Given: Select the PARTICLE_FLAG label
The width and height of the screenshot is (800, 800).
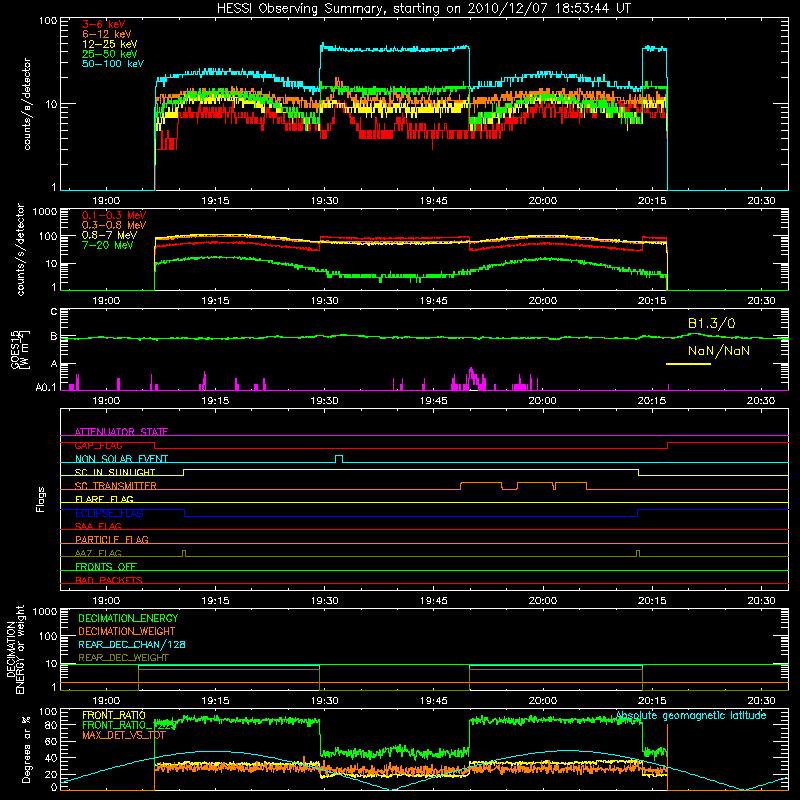Looking at the screenshot, I should [x=111, y=539].
